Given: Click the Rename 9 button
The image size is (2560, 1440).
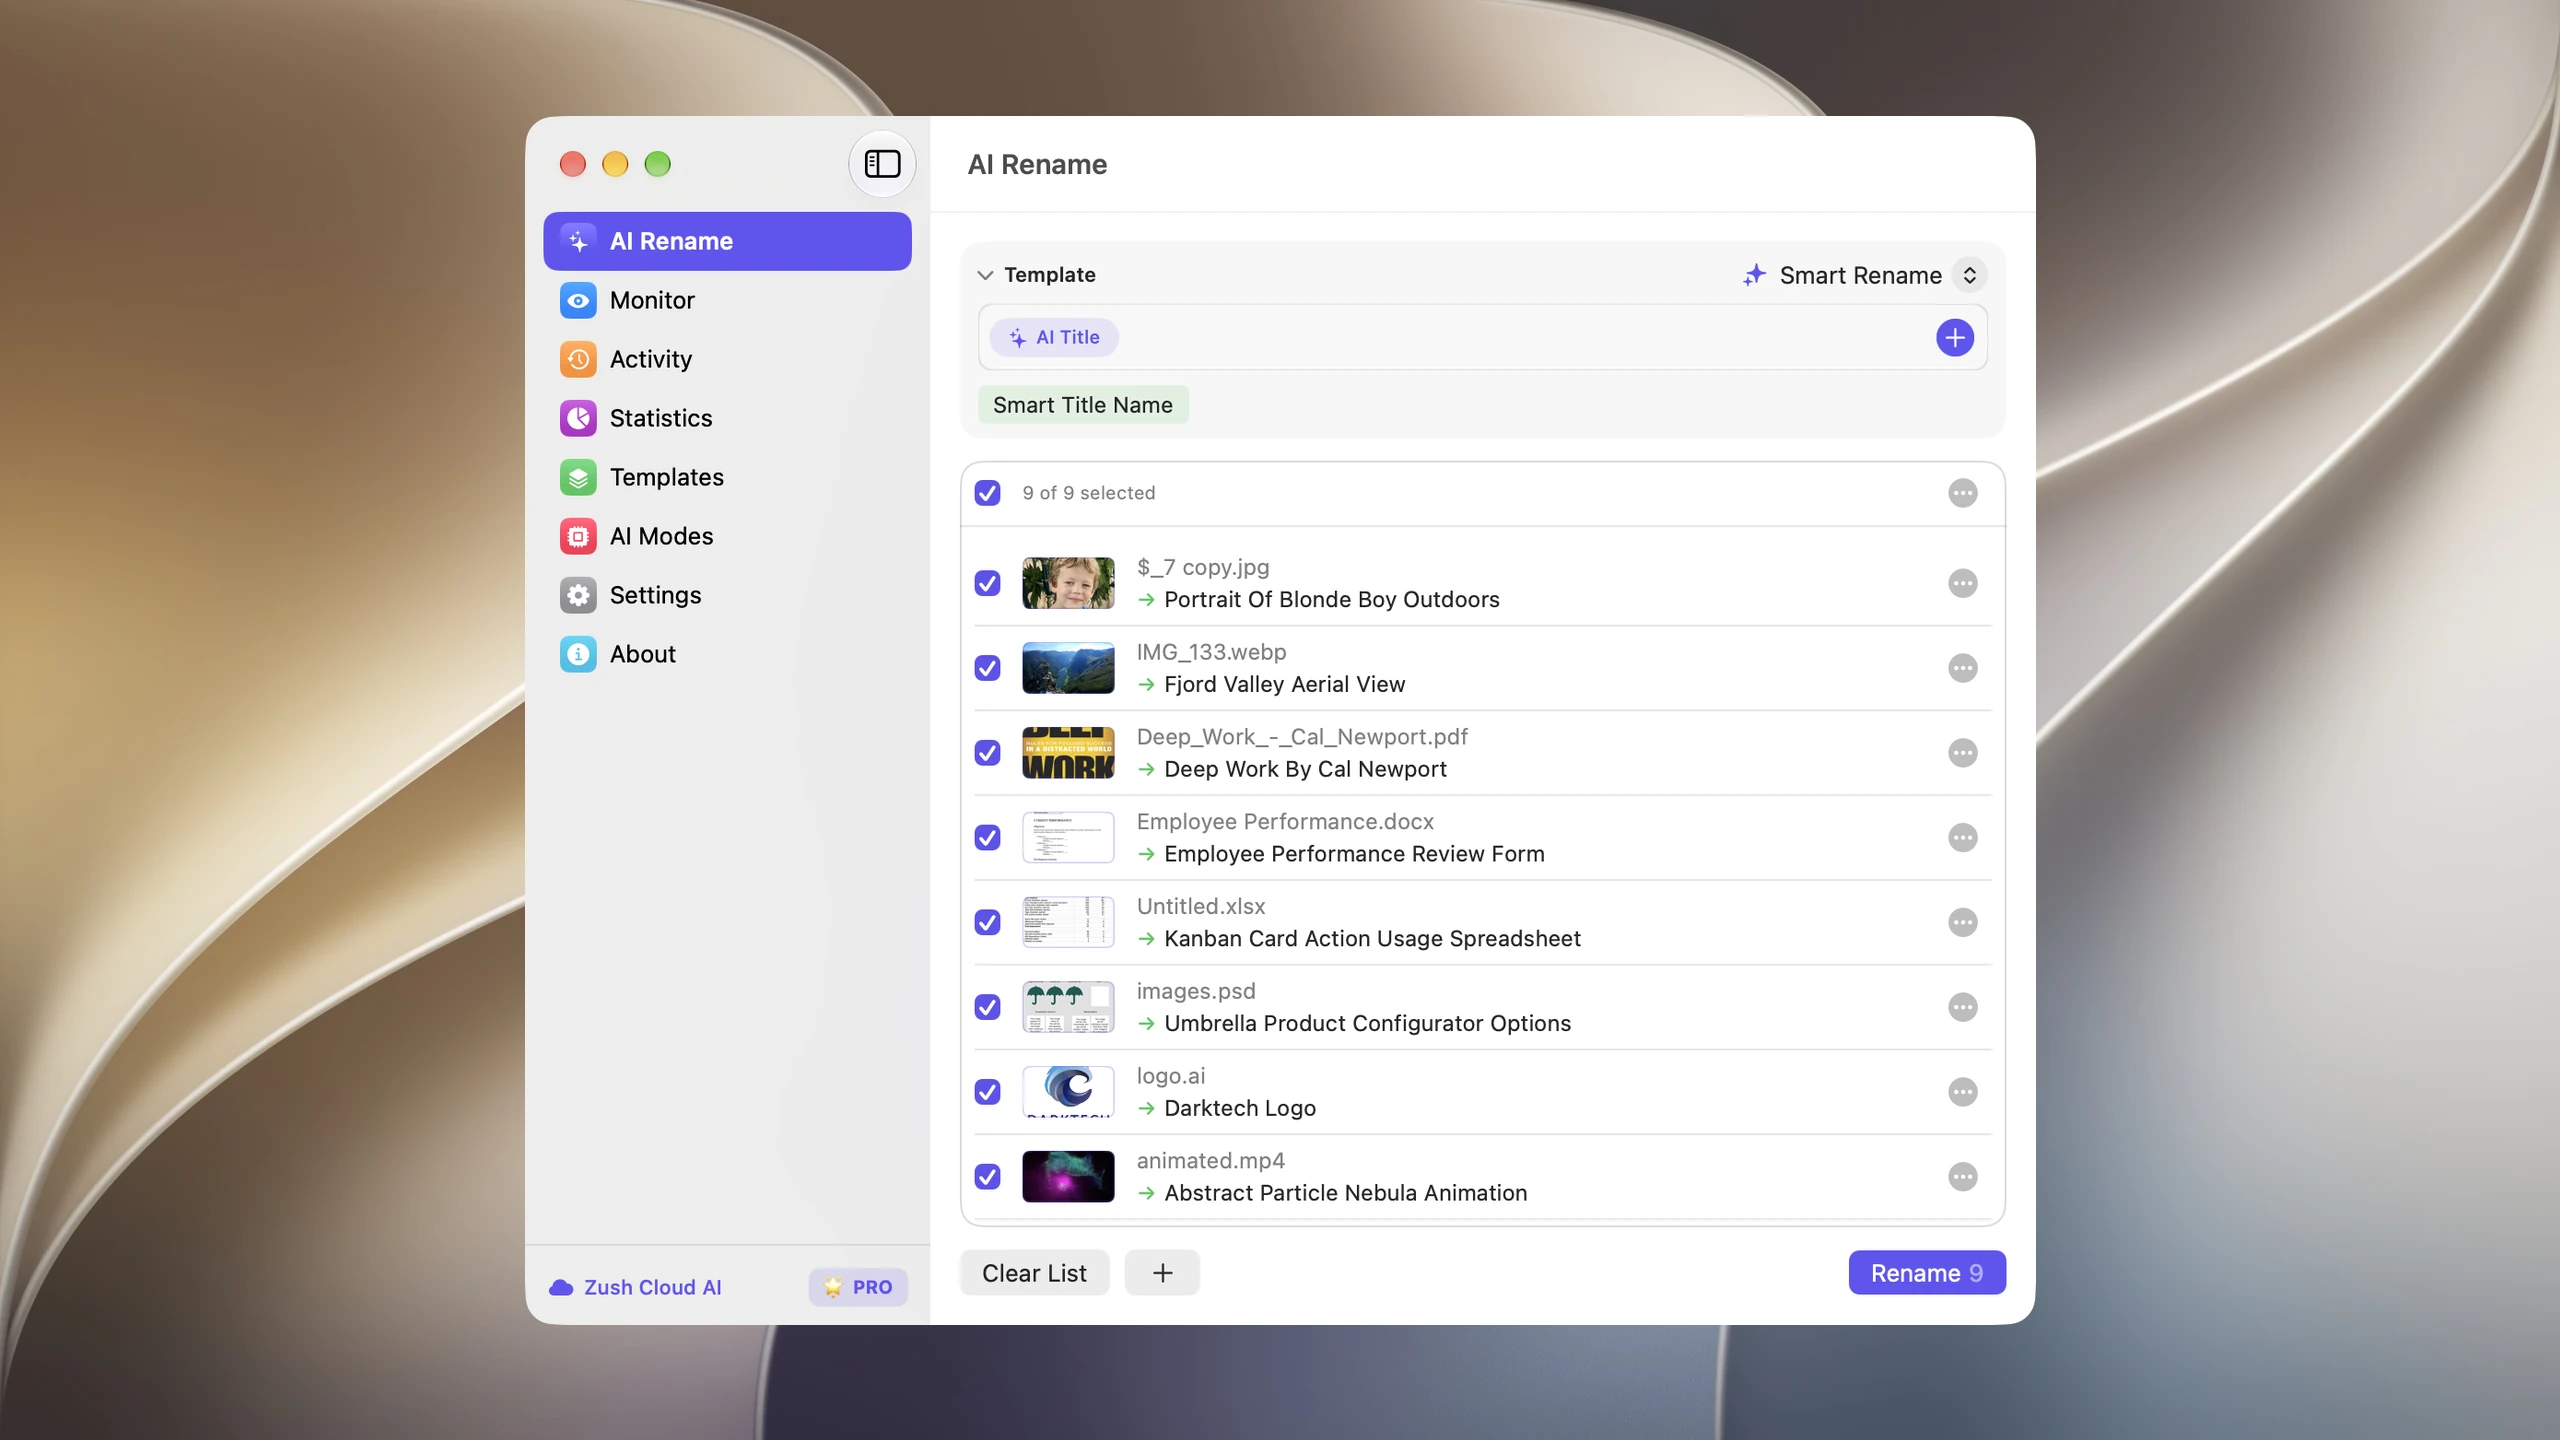Looking at the screenshot, I should pos(1926,1273).
